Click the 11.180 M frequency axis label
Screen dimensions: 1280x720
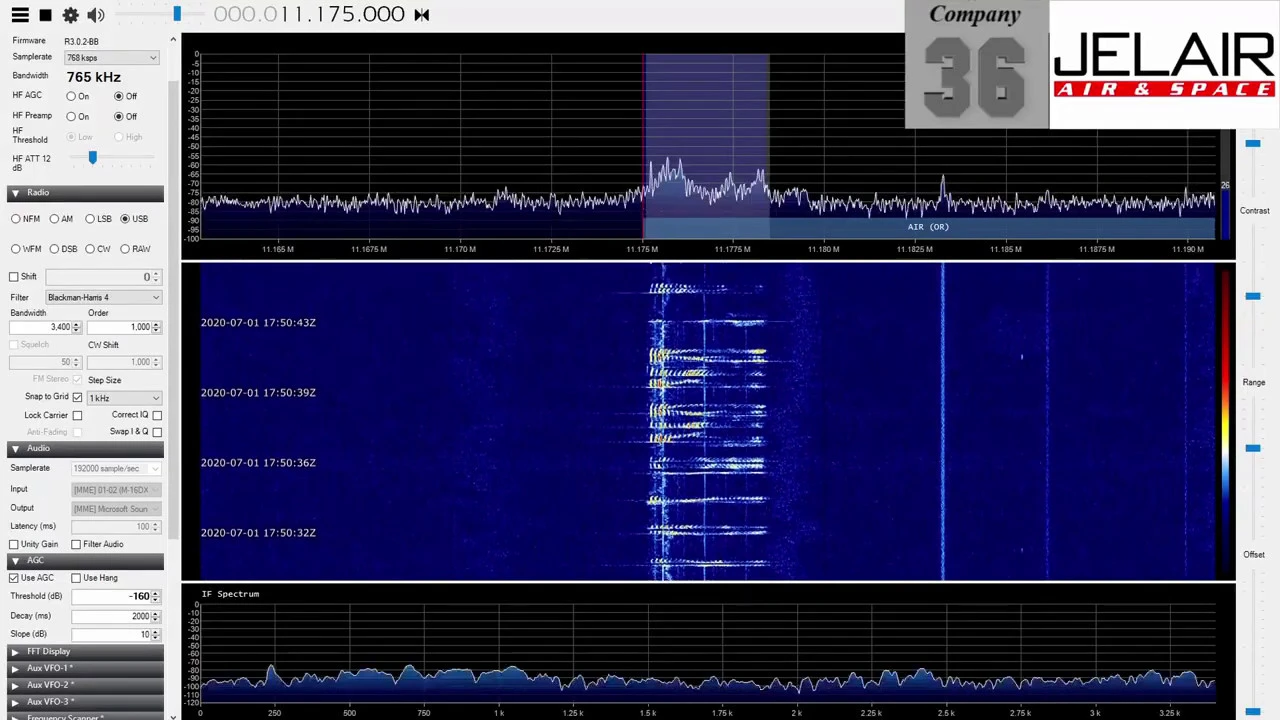point(823,249)
